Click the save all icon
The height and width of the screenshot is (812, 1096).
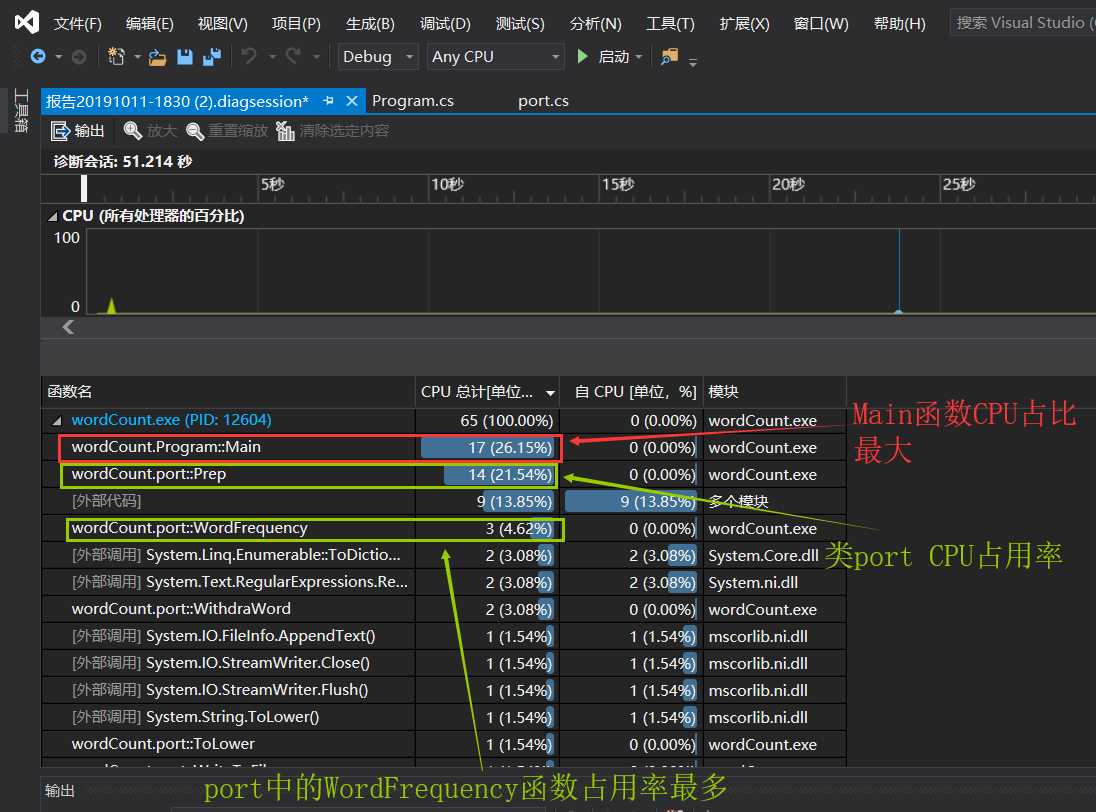coord(212,57)
